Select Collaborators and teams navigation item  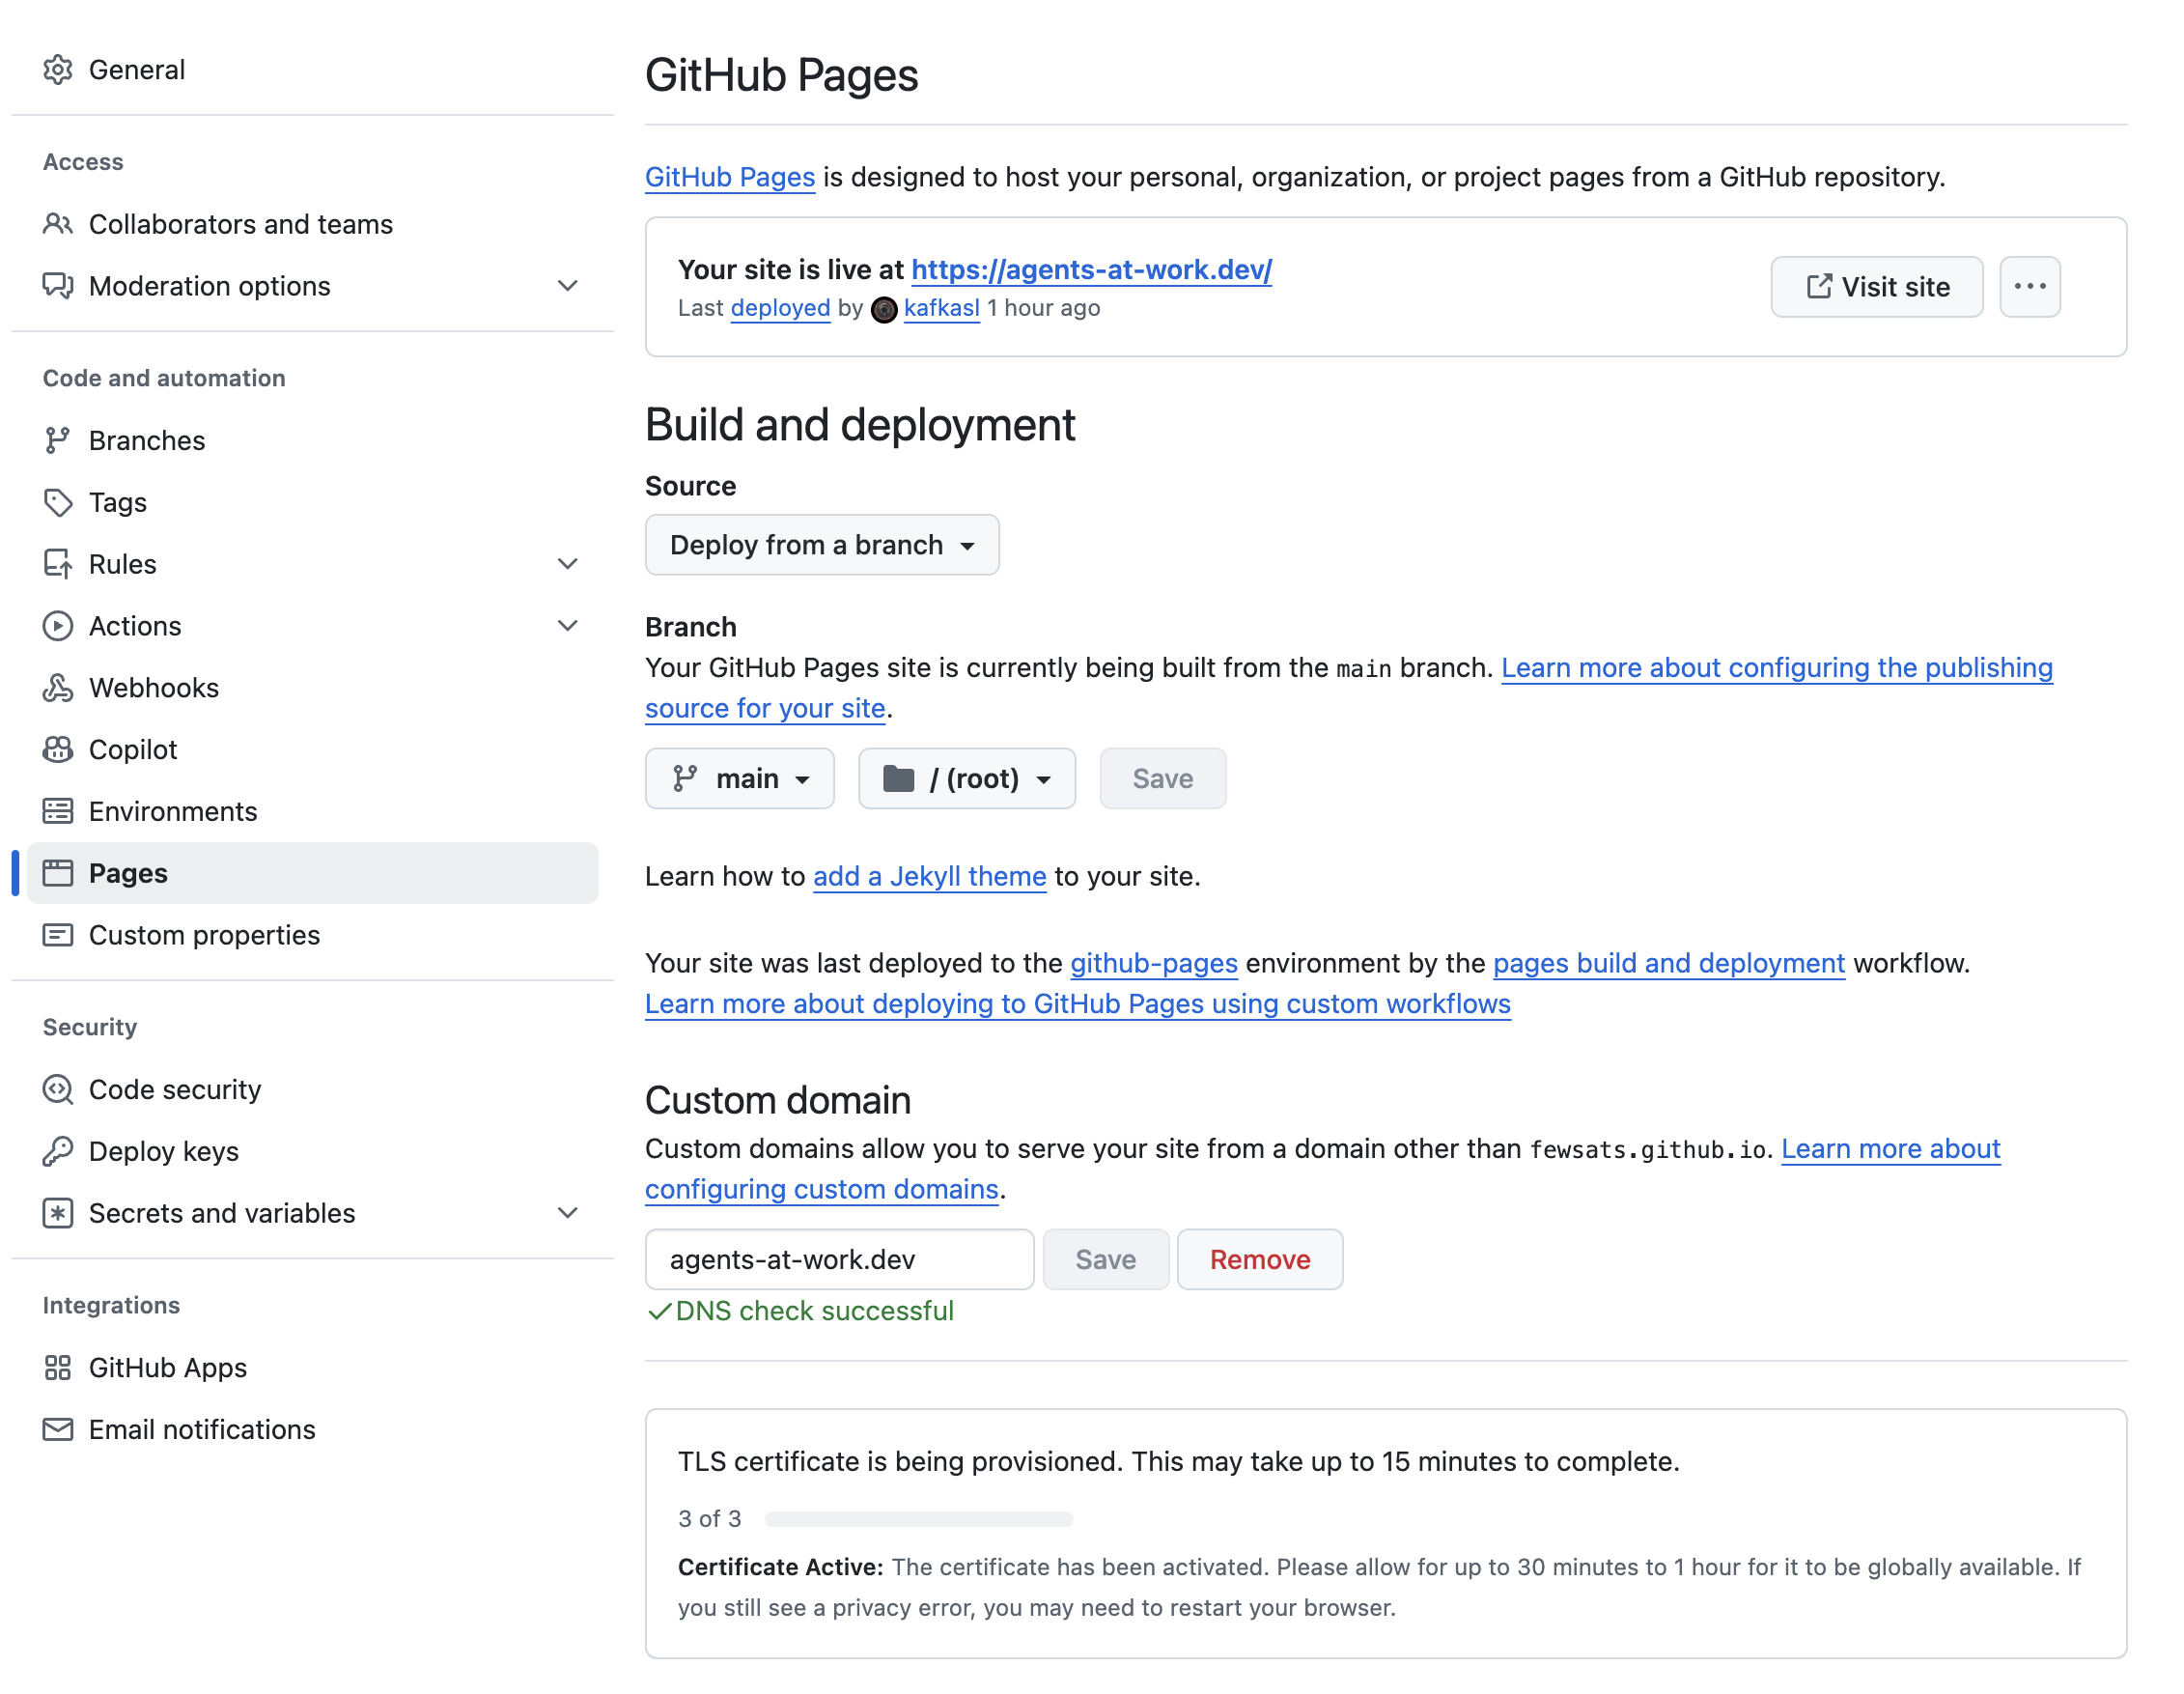(241, 224)
